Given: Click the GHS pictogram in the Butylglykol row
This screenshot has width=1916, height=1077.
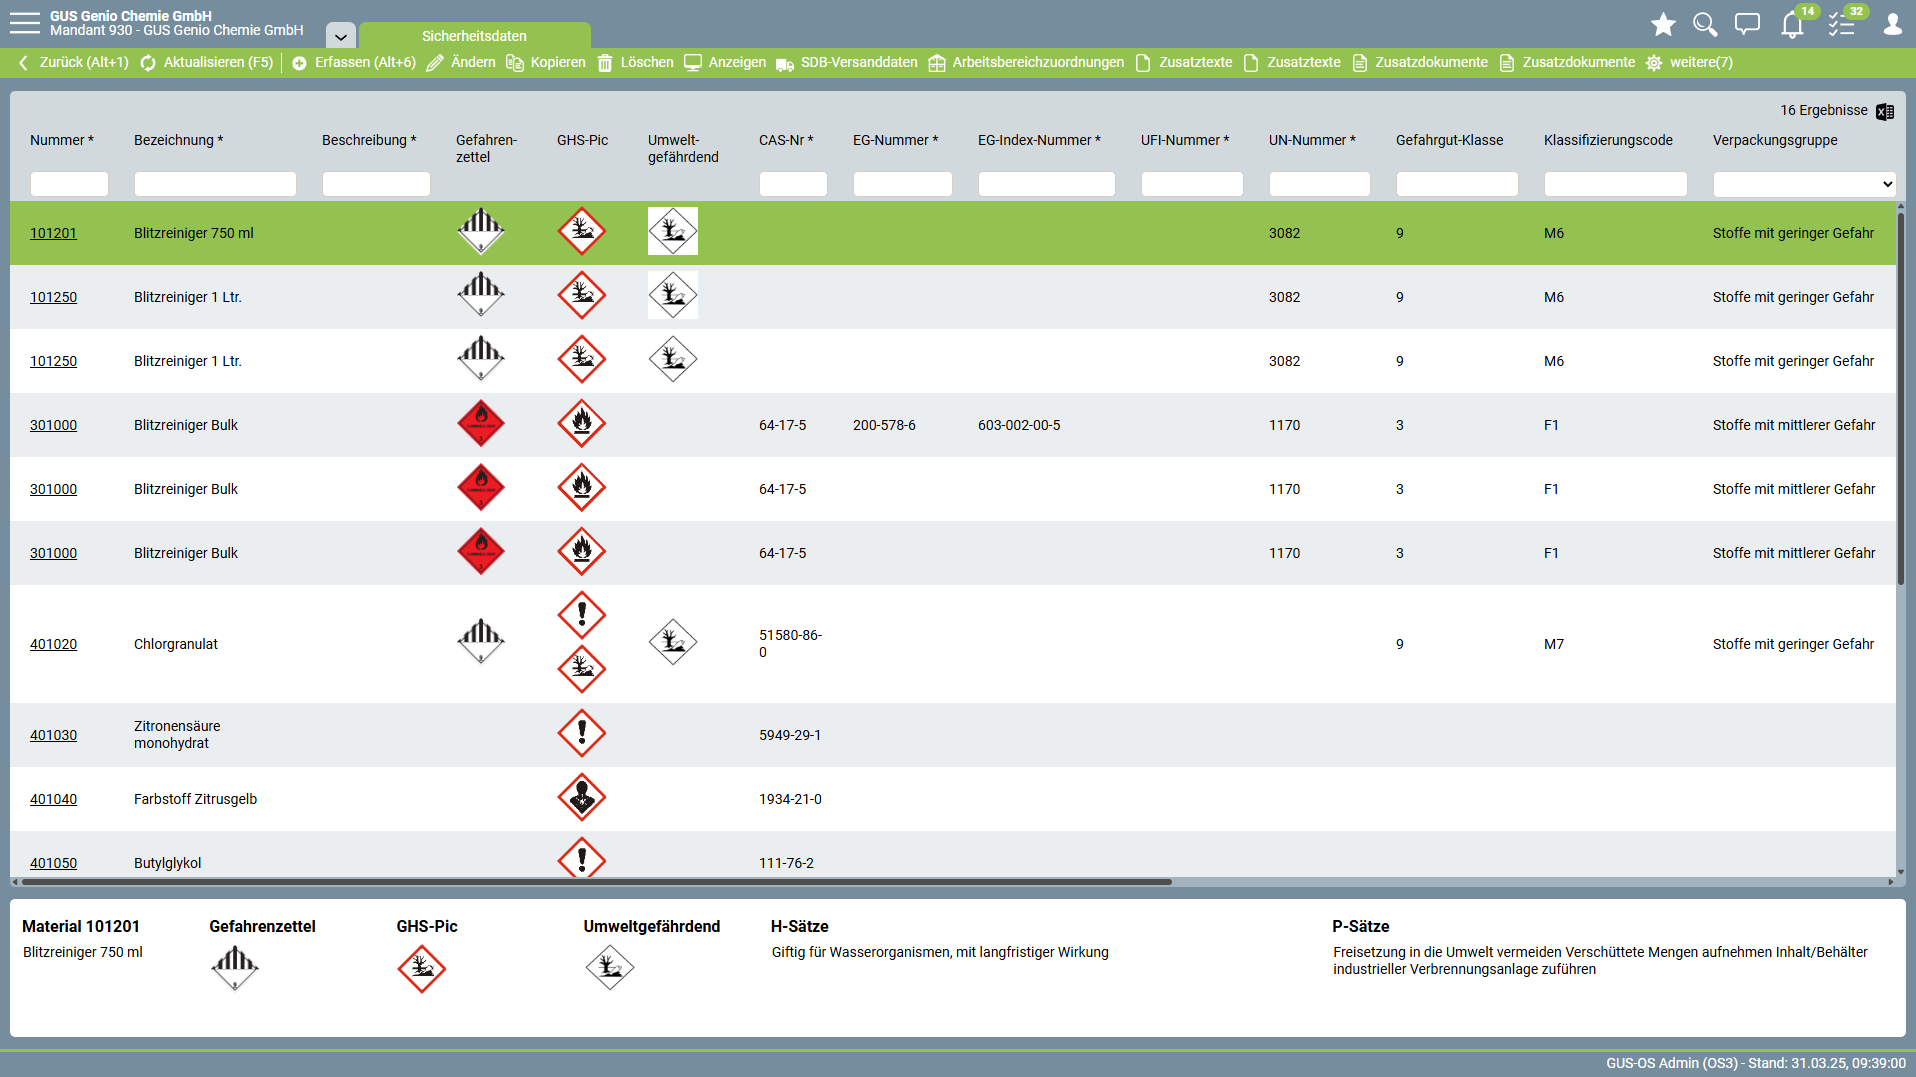Looking at the screenshot, I should [x=582, y=858].
